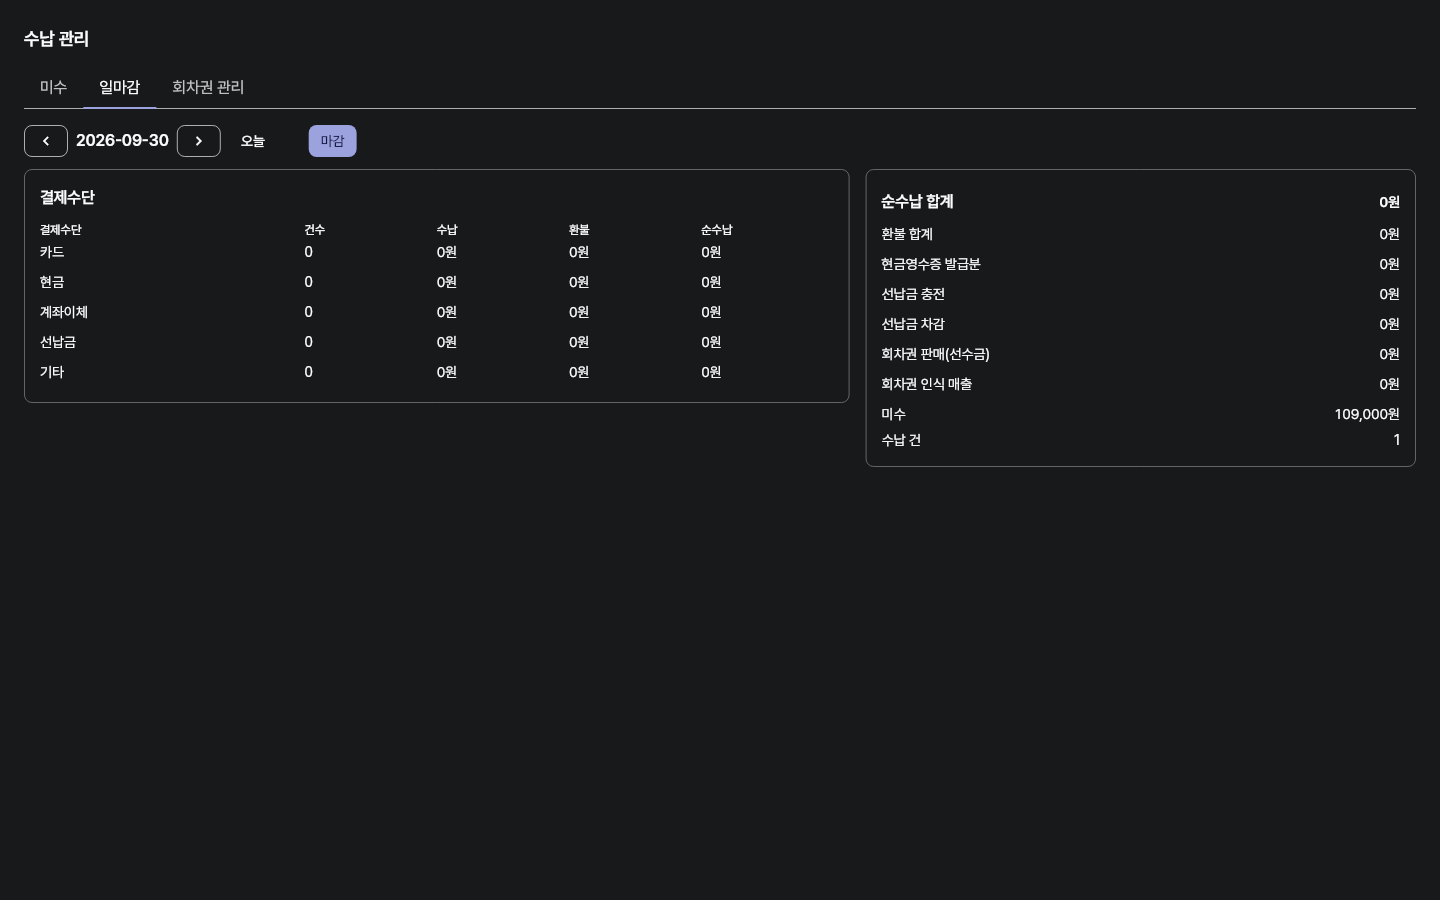Viewport: 1440px width, 900px height.
Task: Select the 계좌이체 row label
Action: point(64,312)
